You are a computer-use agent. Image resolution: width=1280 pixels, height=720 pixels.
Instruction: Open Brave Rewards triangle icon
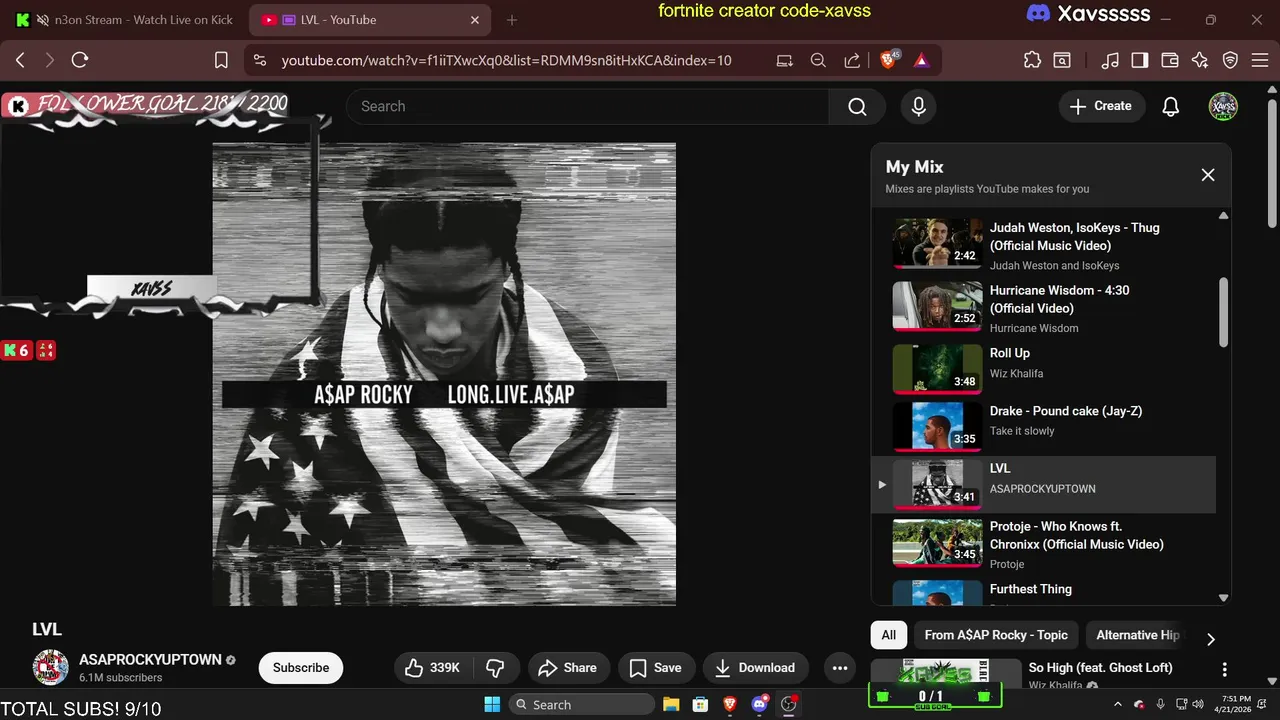[x=921, y=60]
